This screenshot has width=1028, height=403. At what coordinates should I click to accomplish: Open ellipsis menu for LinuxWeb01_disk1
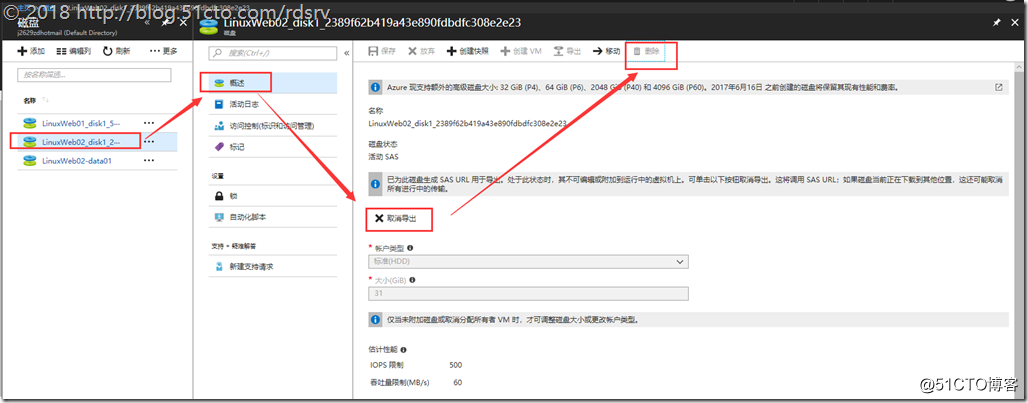[x=149, y=123]
